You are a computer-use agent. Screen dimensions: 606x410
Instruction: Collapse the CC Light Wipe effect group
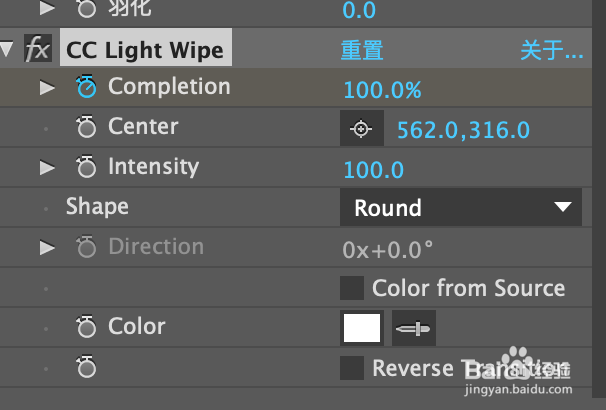click(7, 49)
